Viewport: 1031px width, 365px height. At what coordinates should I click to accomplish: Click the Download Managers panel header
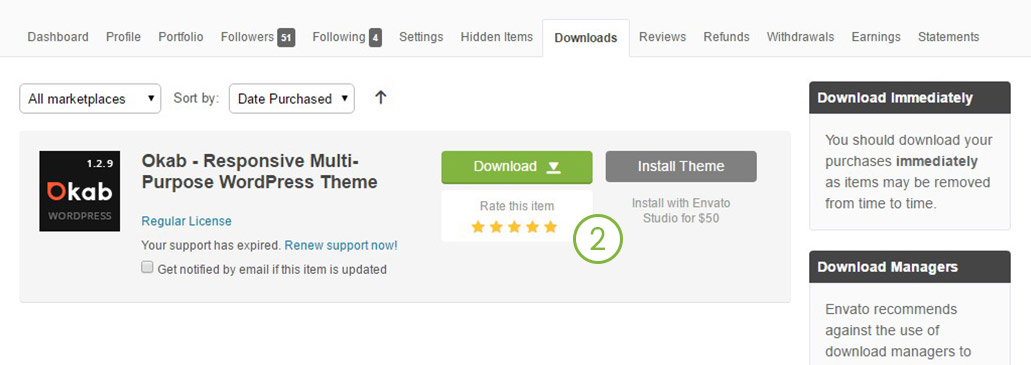[x=910, y=267]
